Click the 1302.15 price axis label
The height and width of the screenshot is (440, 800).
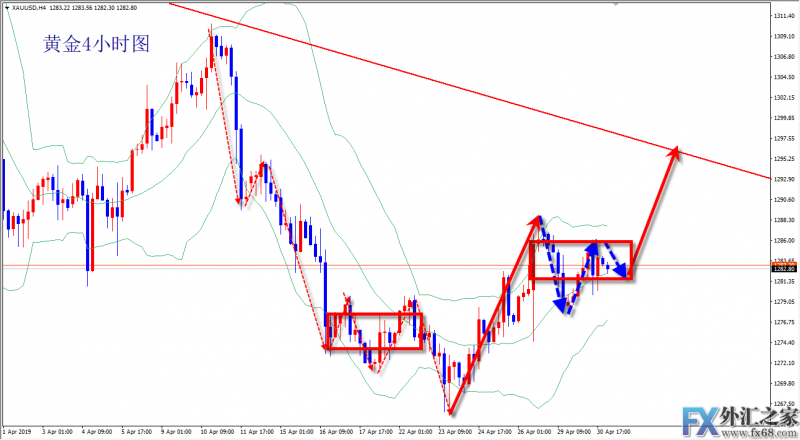pos(783,98)
